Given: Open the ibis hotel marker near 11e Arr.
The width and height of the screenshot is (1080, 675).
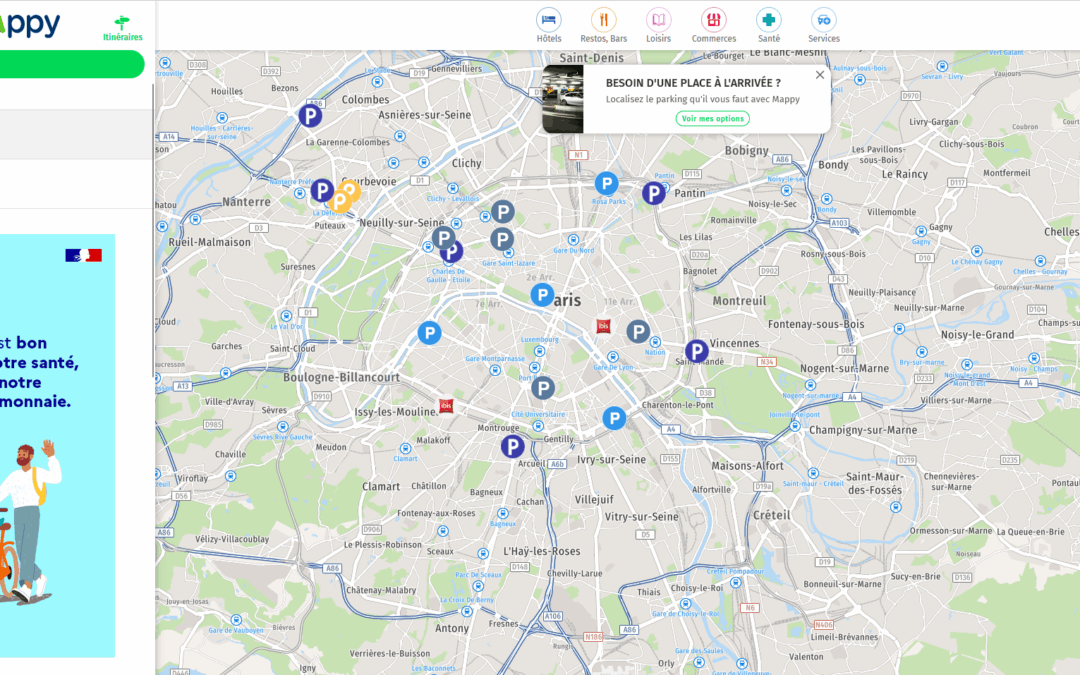Looking at the screenshot, I should (x=603, y=325).
